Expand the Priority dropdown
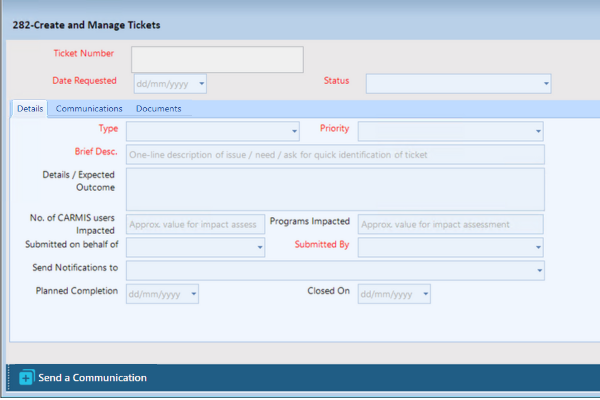Screen dimensions: 600x400 (538, 131)
